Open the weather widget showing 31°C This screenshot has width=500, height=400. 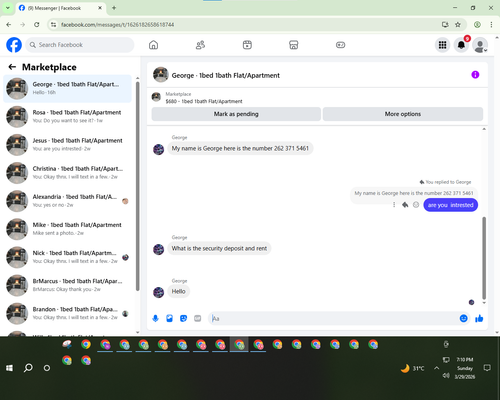coord(412,368)
